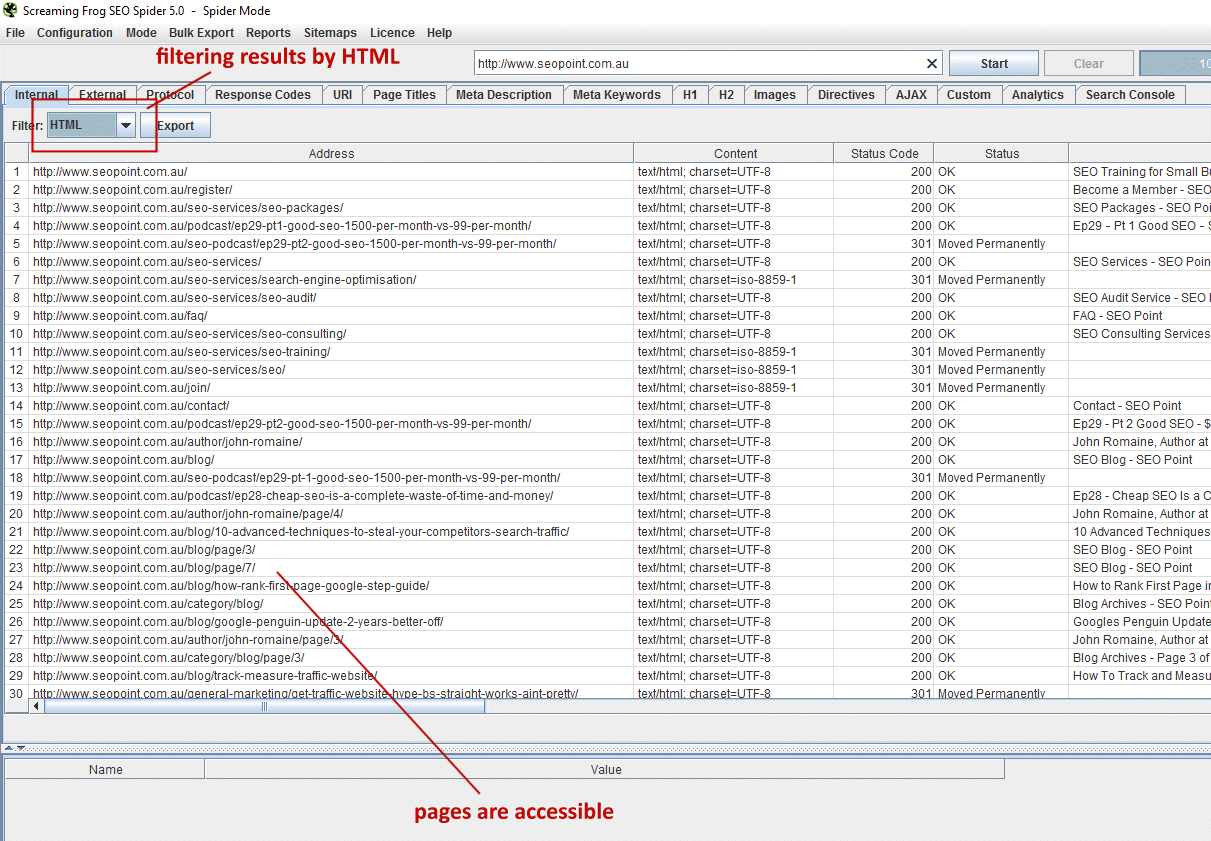This screenshot has width=1211, height=841.
Task: Click the Value column header in lower pane
Action: pyautogui.click(x=606, y=769)
